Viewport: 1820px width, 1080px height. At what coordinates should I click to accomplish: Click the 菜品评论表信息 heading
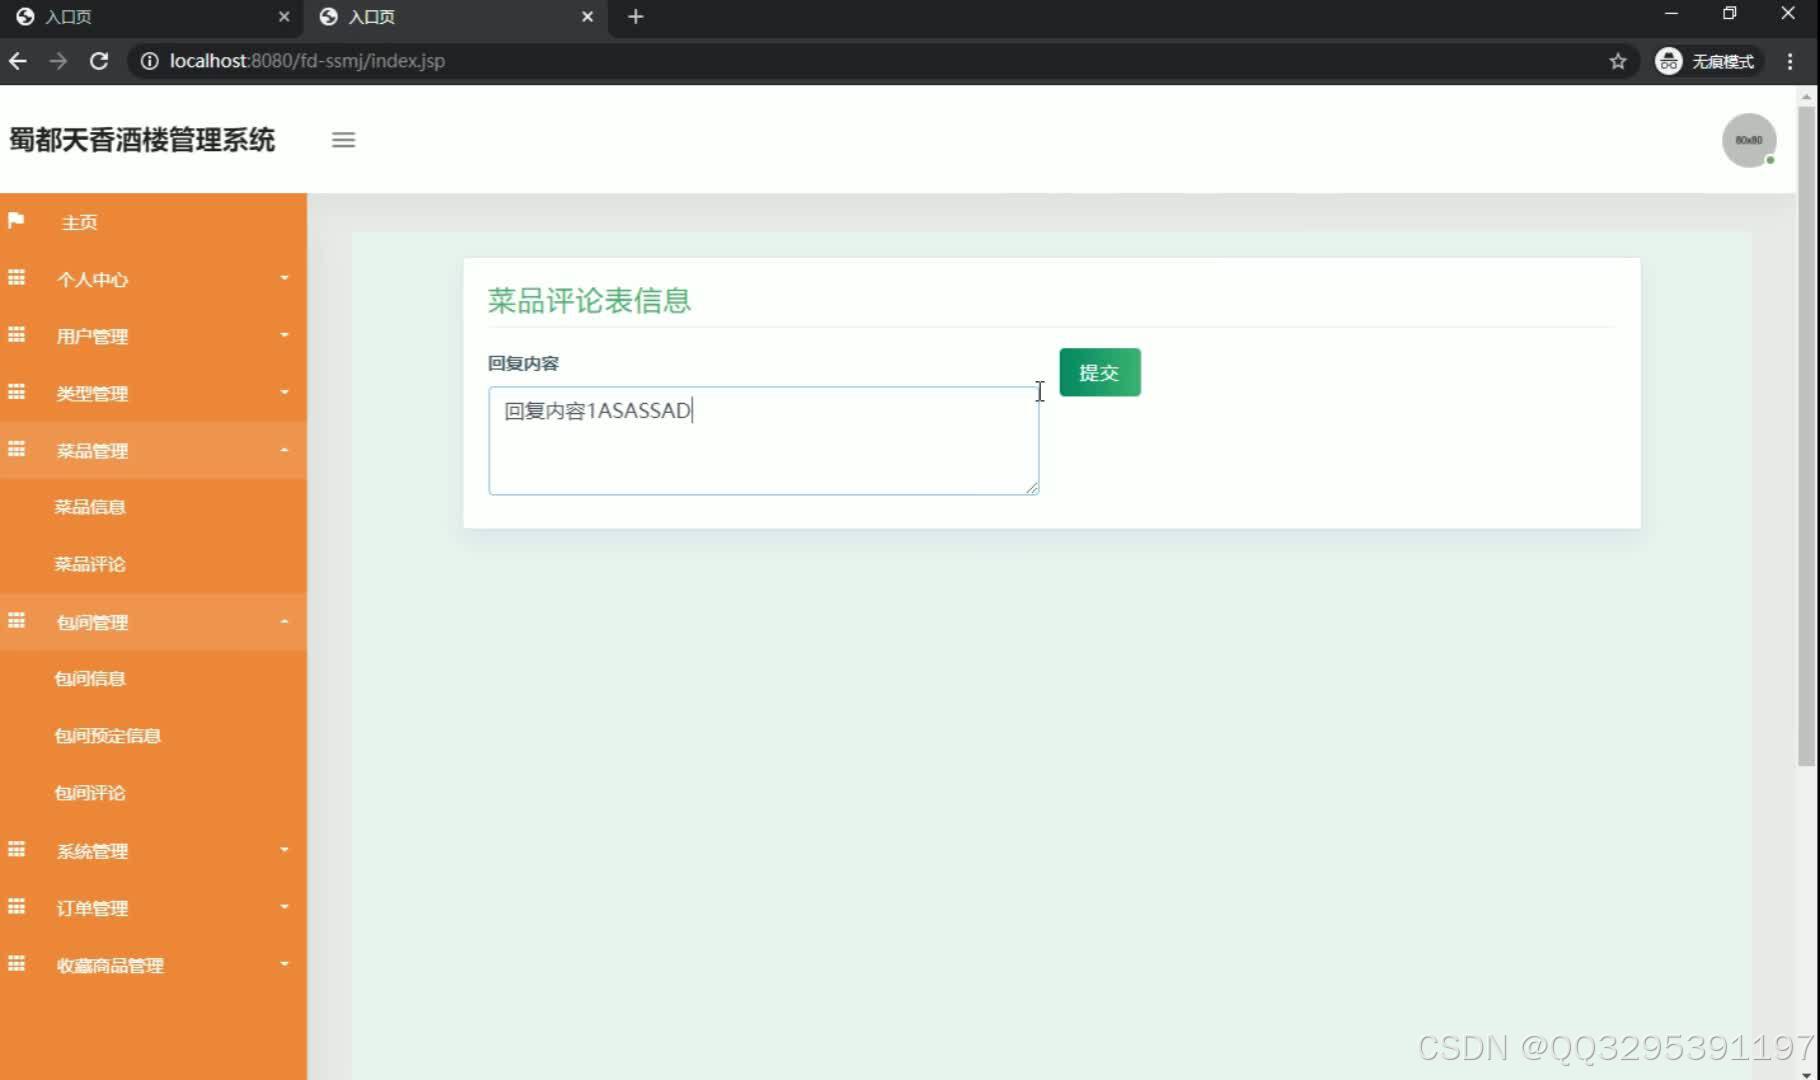tap(589, 300)
